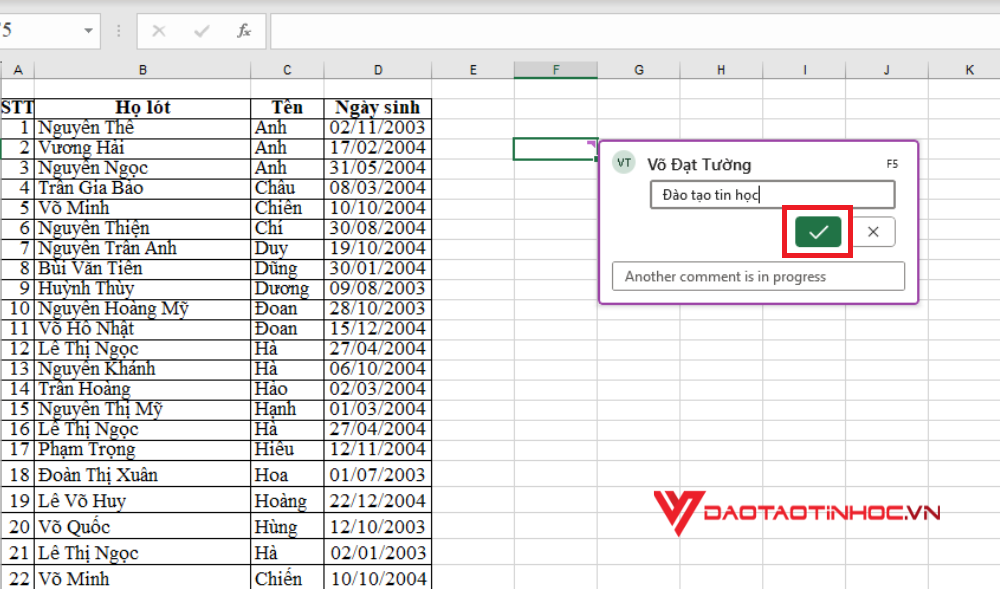
Task: Cancel the comment using the X button
Action: [x=872, y=231]
